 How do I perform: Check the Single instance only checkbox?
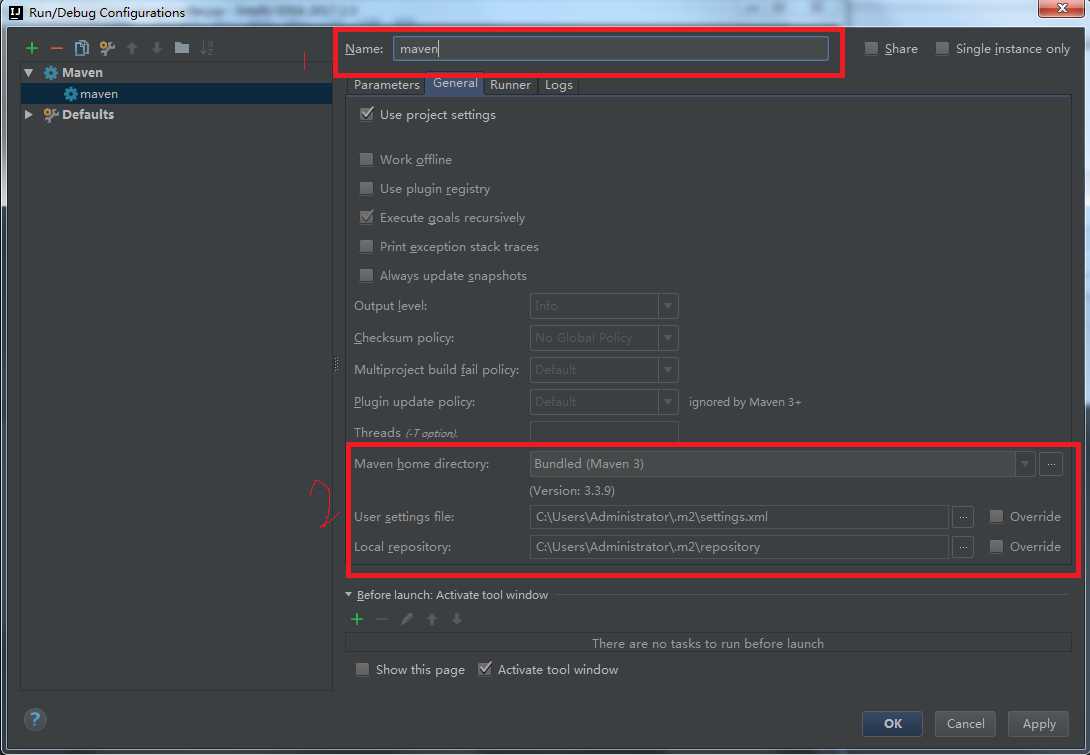pyautogui.click(x=942, y=48)
